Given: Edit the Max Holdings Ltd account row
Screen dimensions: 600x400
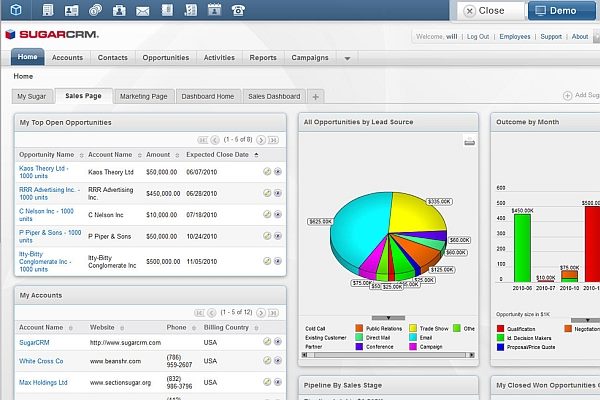Looking at the screenshot, I should (267, 382).
